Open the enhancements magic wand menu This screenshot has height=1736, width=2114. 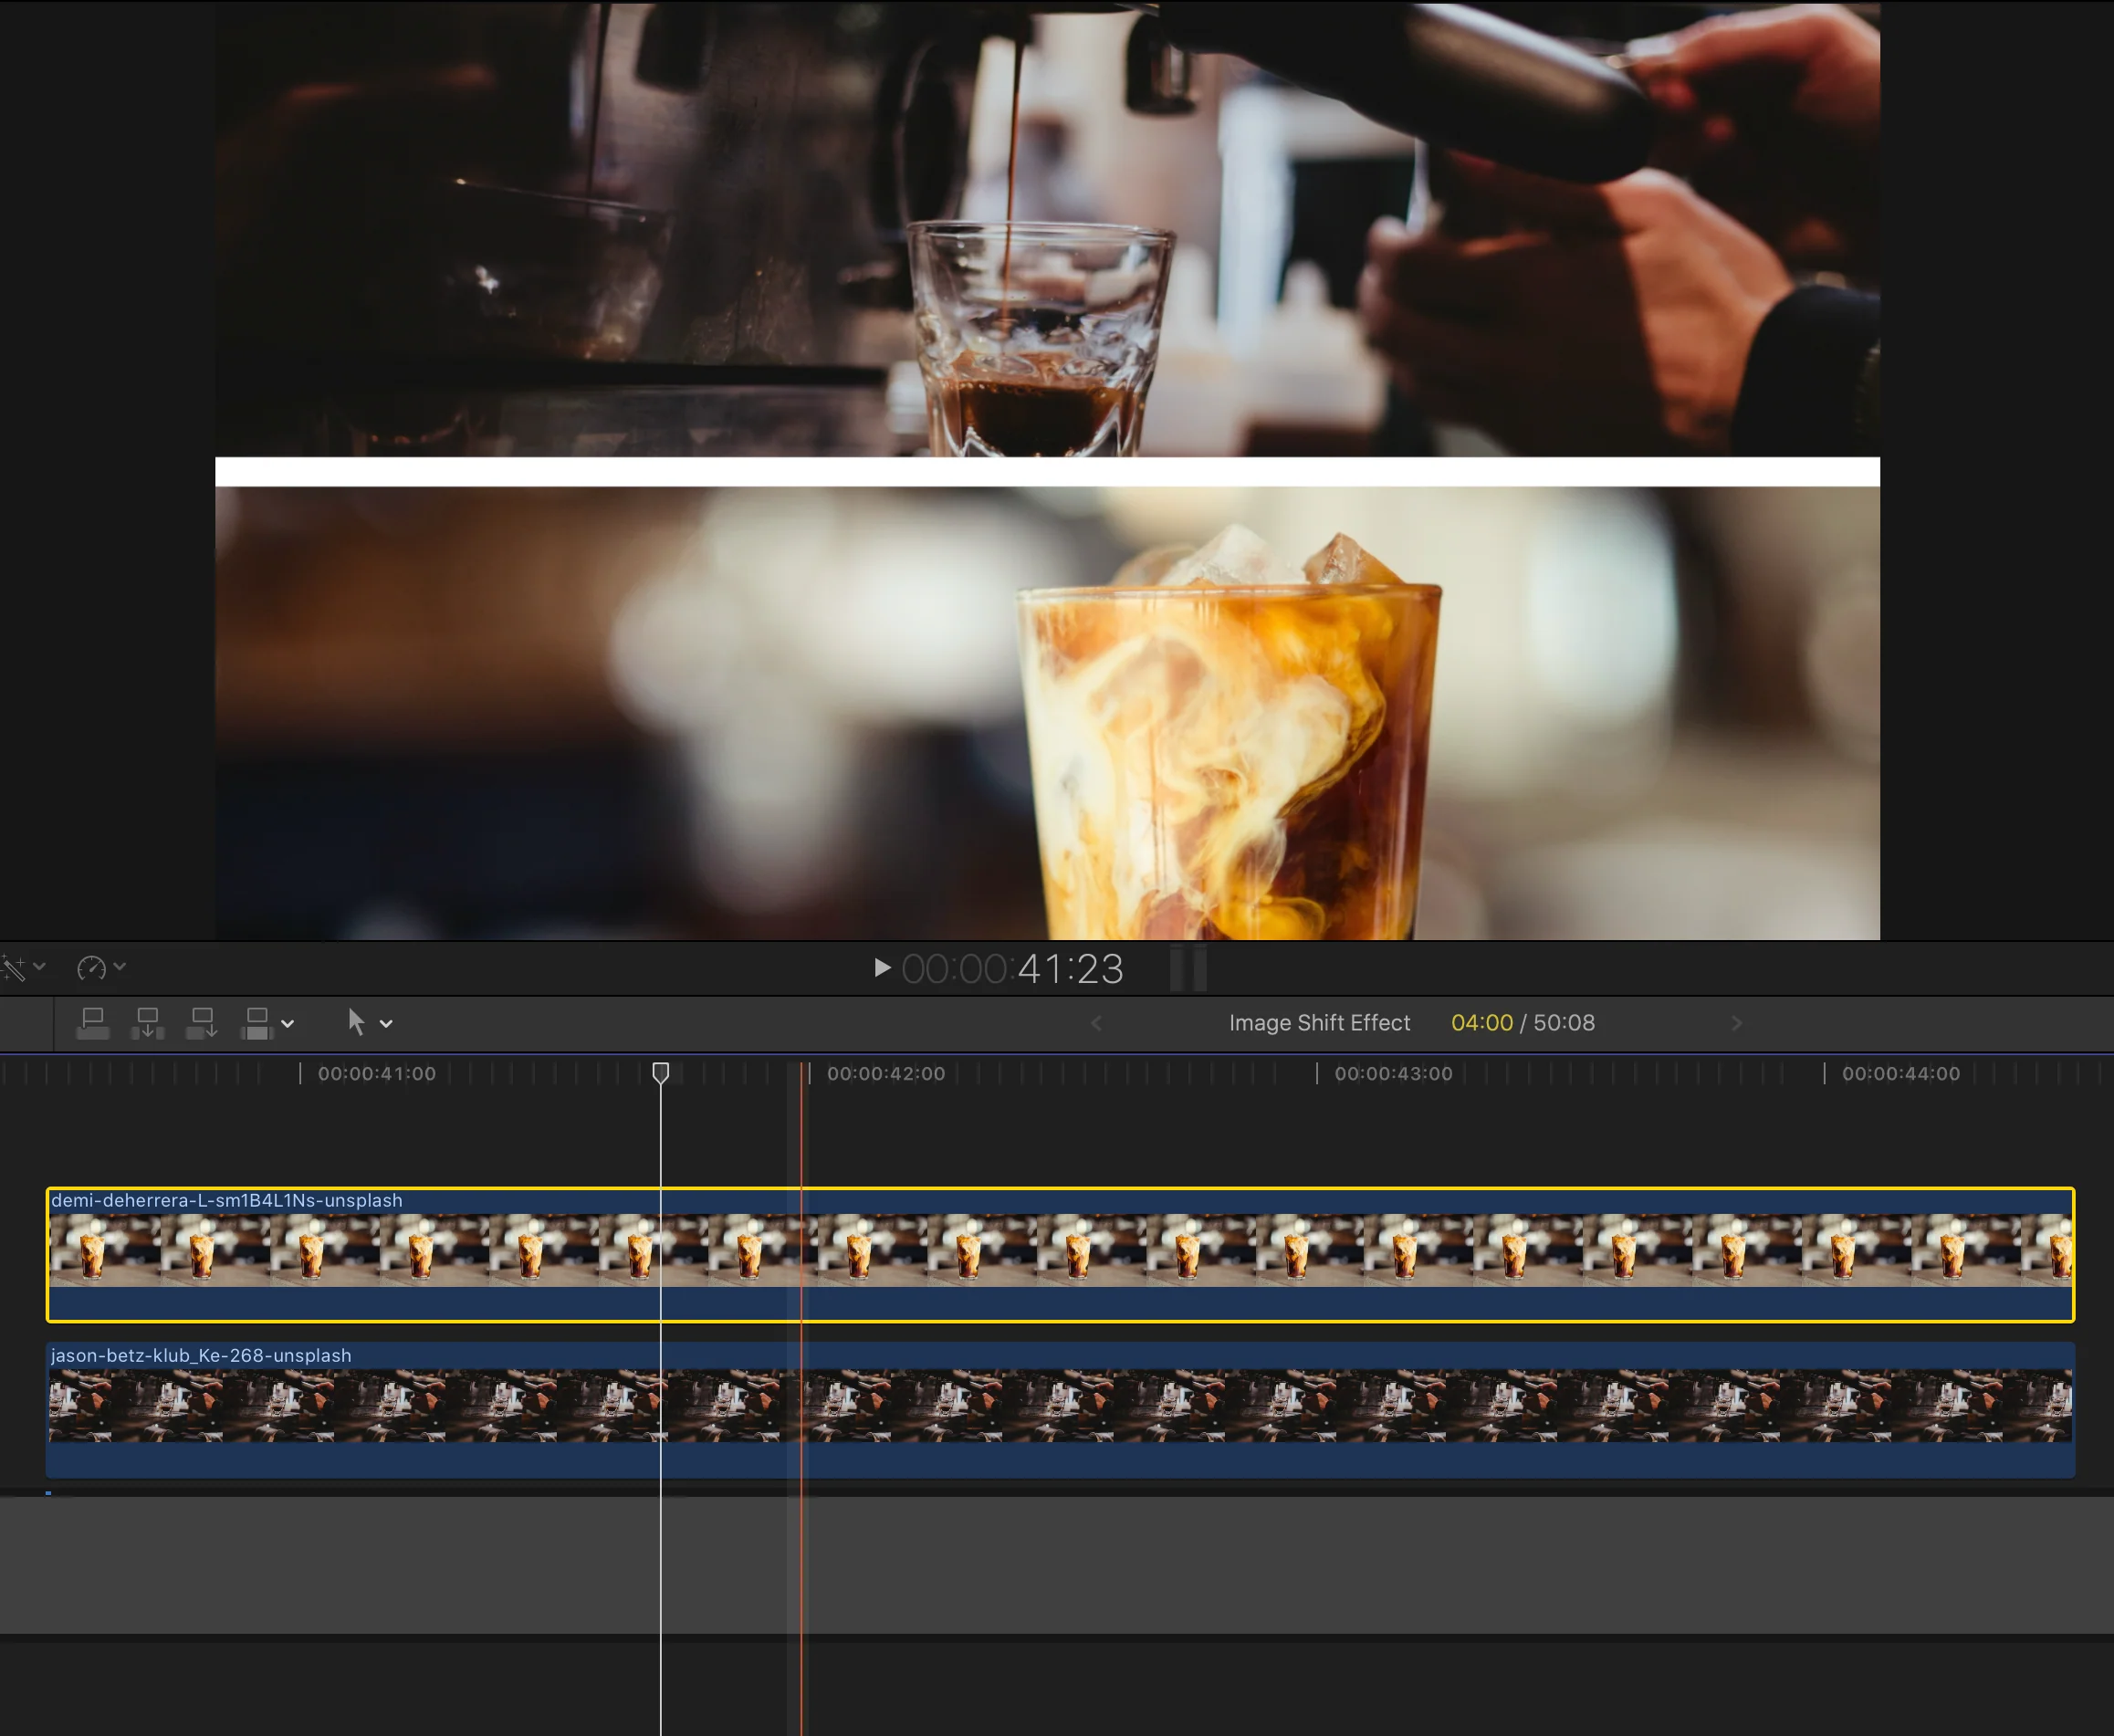(14, 968)
